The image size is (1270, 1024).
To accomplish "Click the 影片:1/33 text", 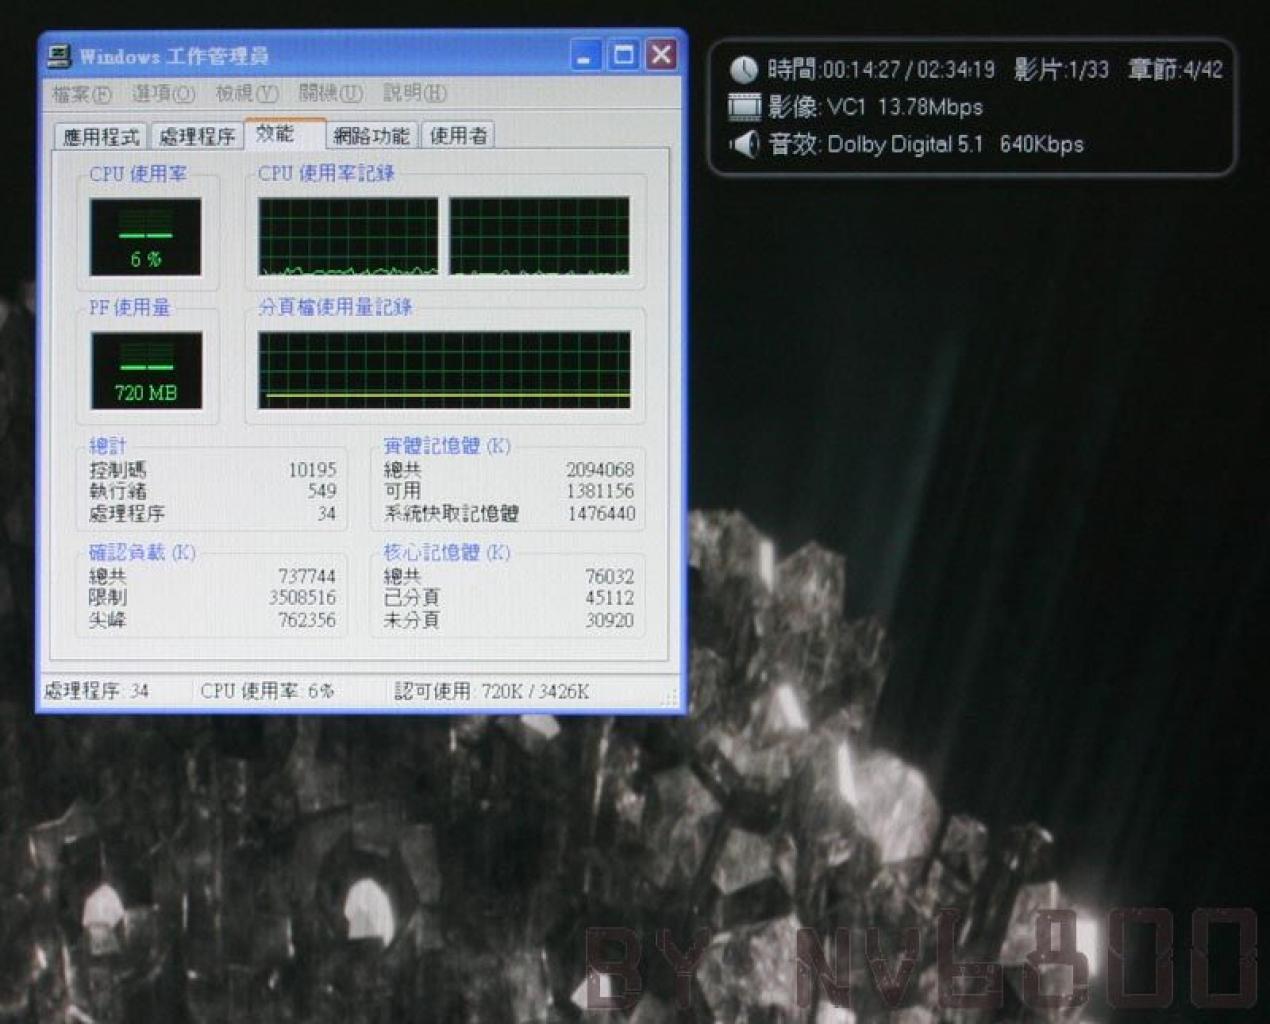I will 1061,69.
